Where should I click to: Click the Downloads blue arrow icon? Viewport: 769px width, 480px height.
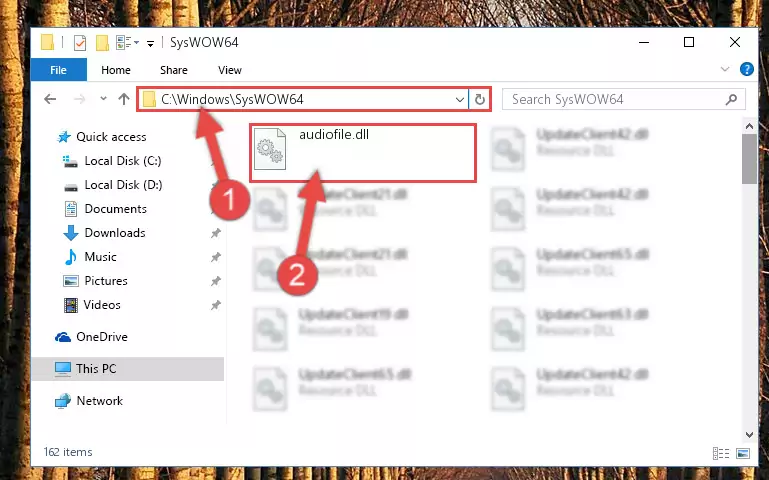71,233
